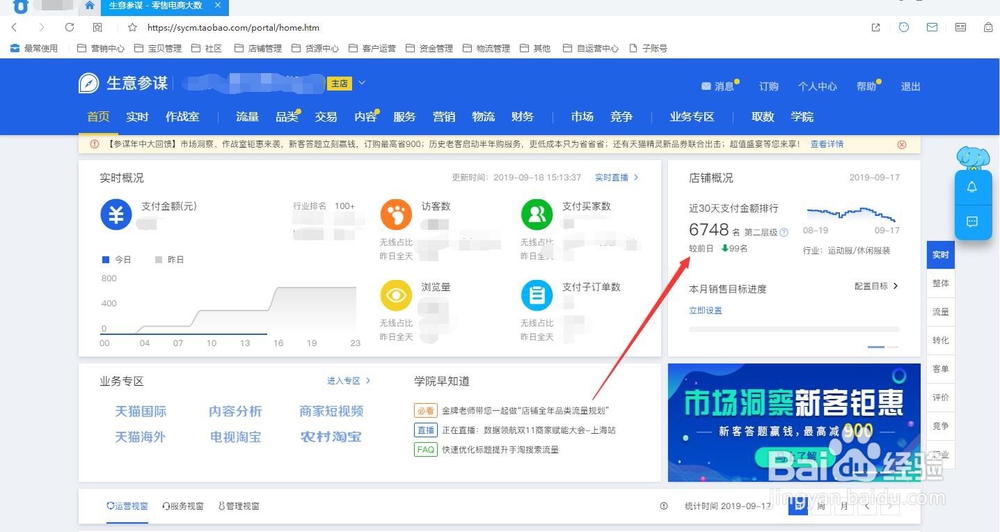Open the 店铺管理 bookmark folder
This screenshot has height=532, width=1000.
click(x=258, y=48)
